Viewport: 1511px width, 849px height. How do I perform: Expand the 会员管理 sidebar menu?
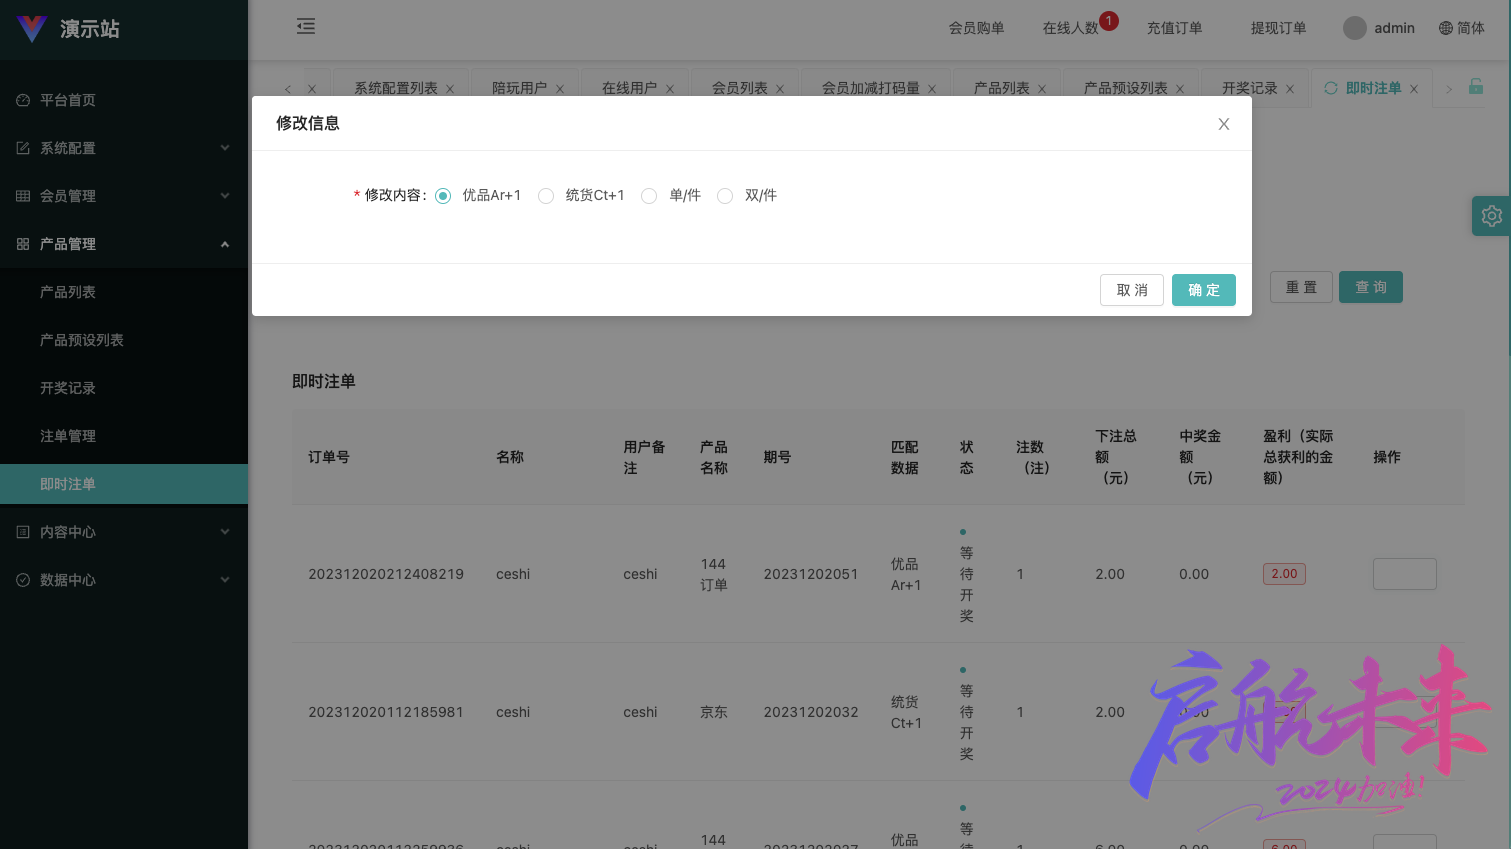124,196
